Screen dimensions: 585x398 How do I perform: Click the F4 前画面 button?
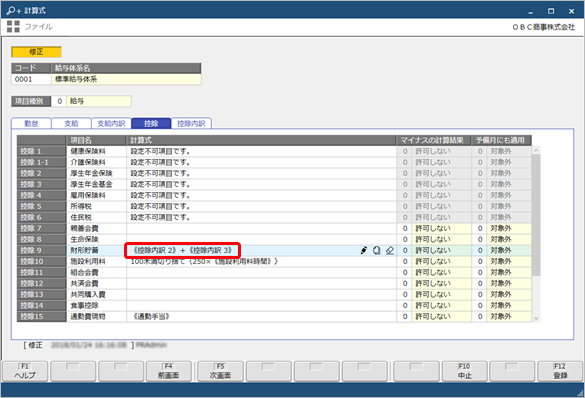click(x=169, y=371)
